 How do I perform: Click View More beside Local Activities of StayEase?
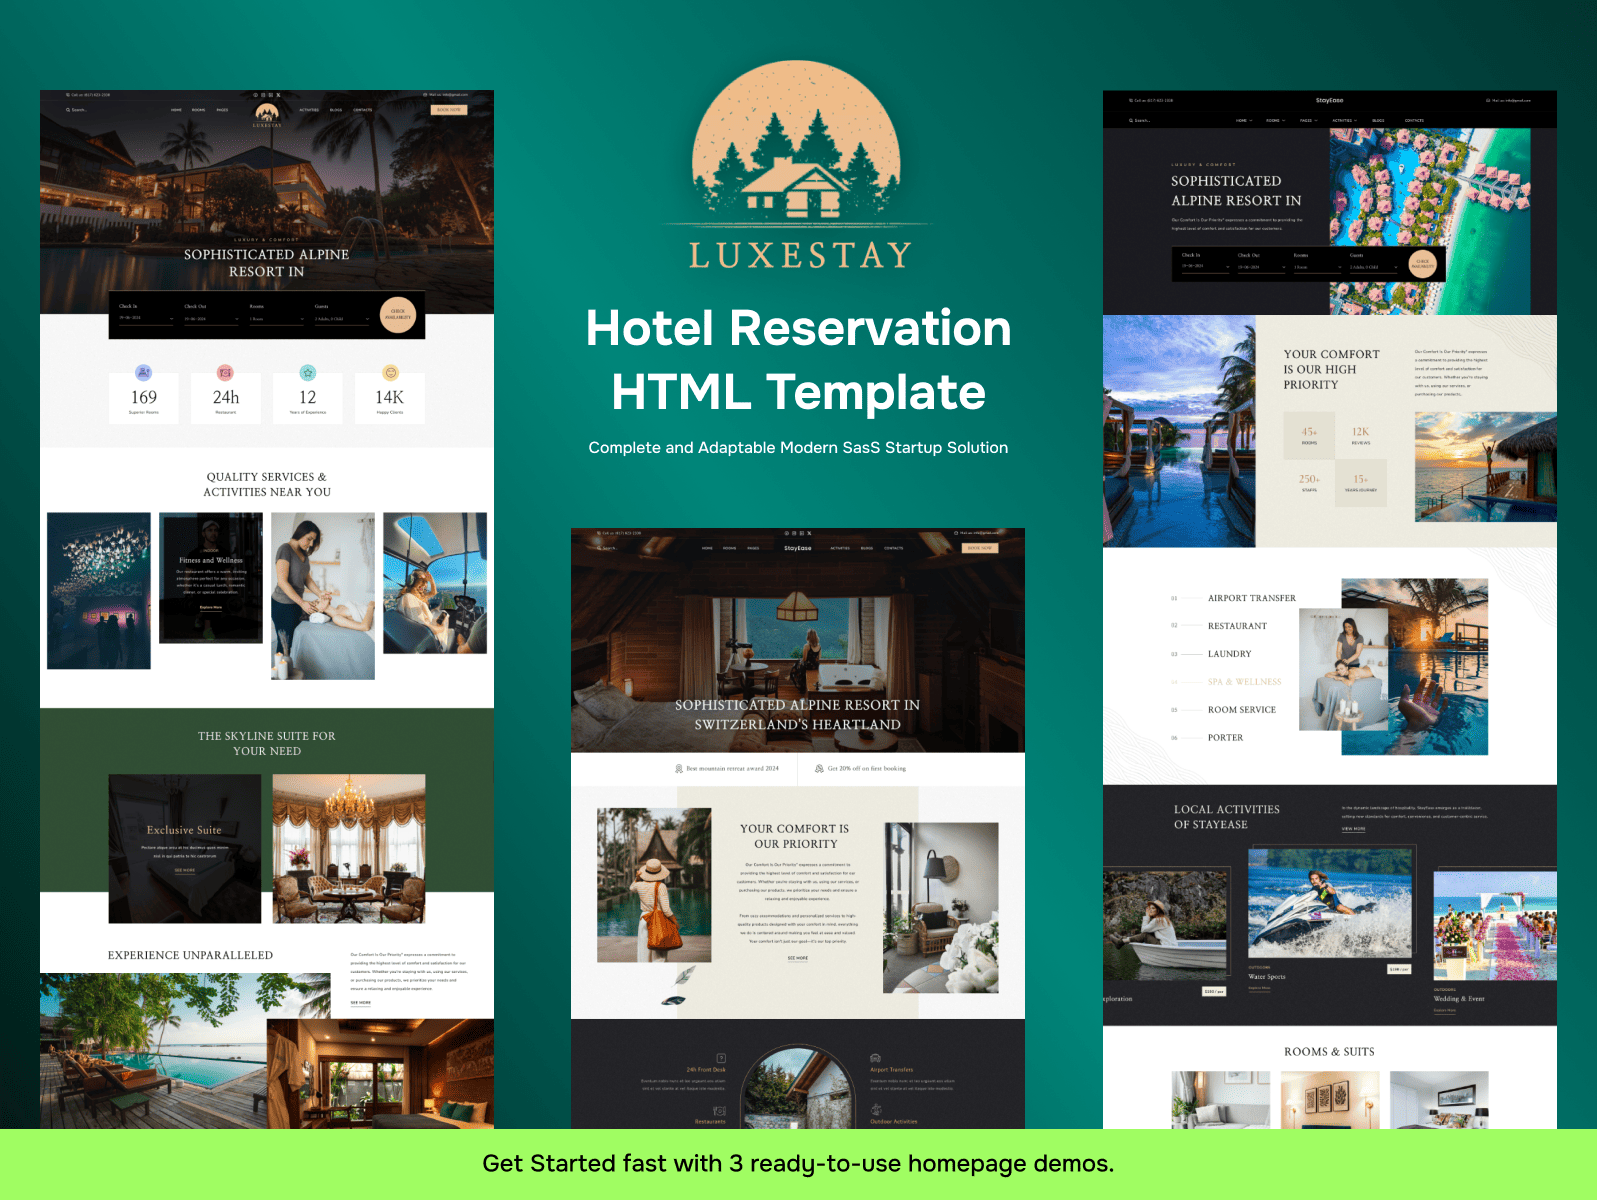pyautogui.click(x=1353, y=829)
